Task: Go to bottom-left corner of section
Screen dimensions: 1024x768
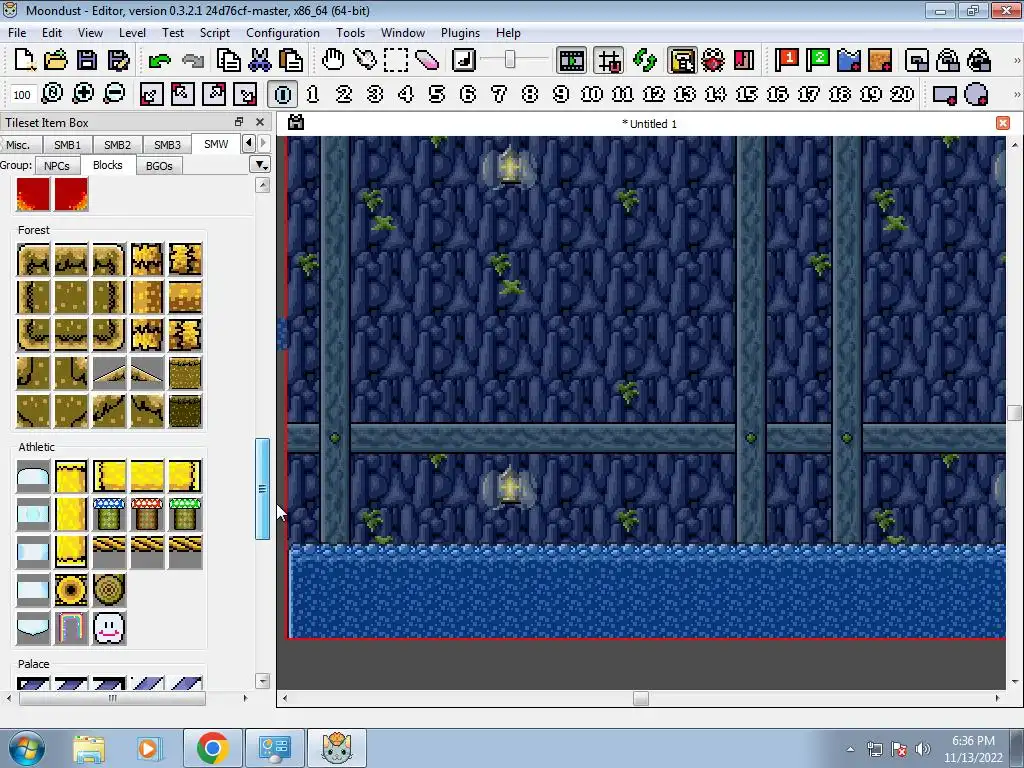Action: pyautogui.click(x=151, y=94)
